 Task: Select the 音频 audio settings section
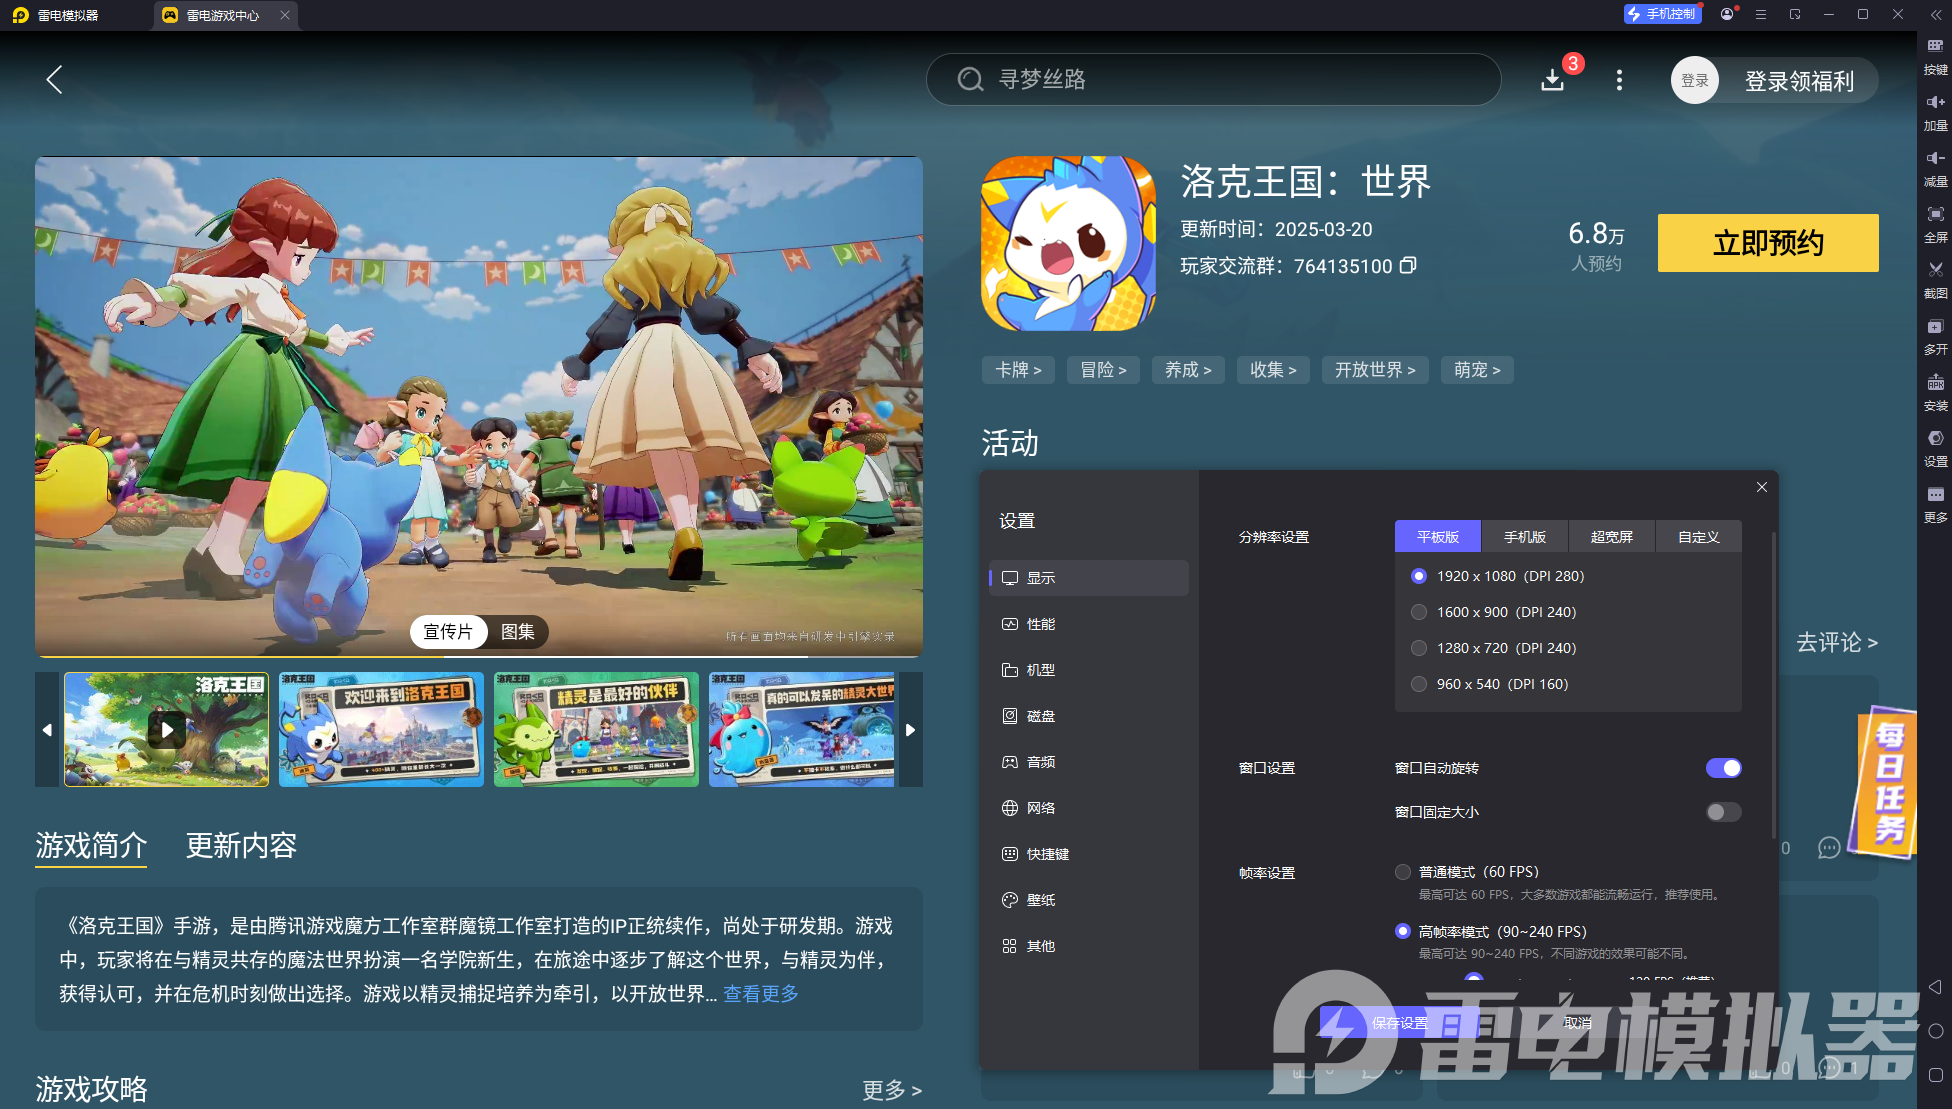coord(1040,761)
